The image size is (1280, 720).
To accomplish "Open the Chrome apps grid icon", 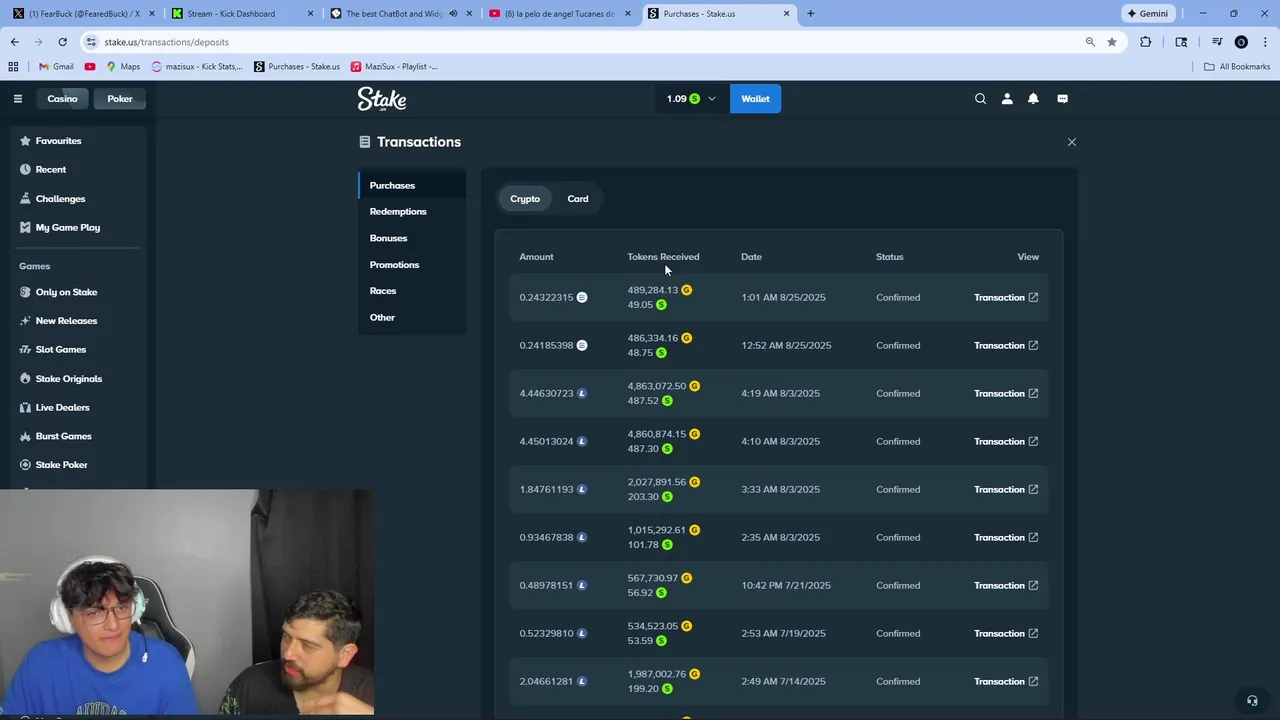I will point(13,66).
